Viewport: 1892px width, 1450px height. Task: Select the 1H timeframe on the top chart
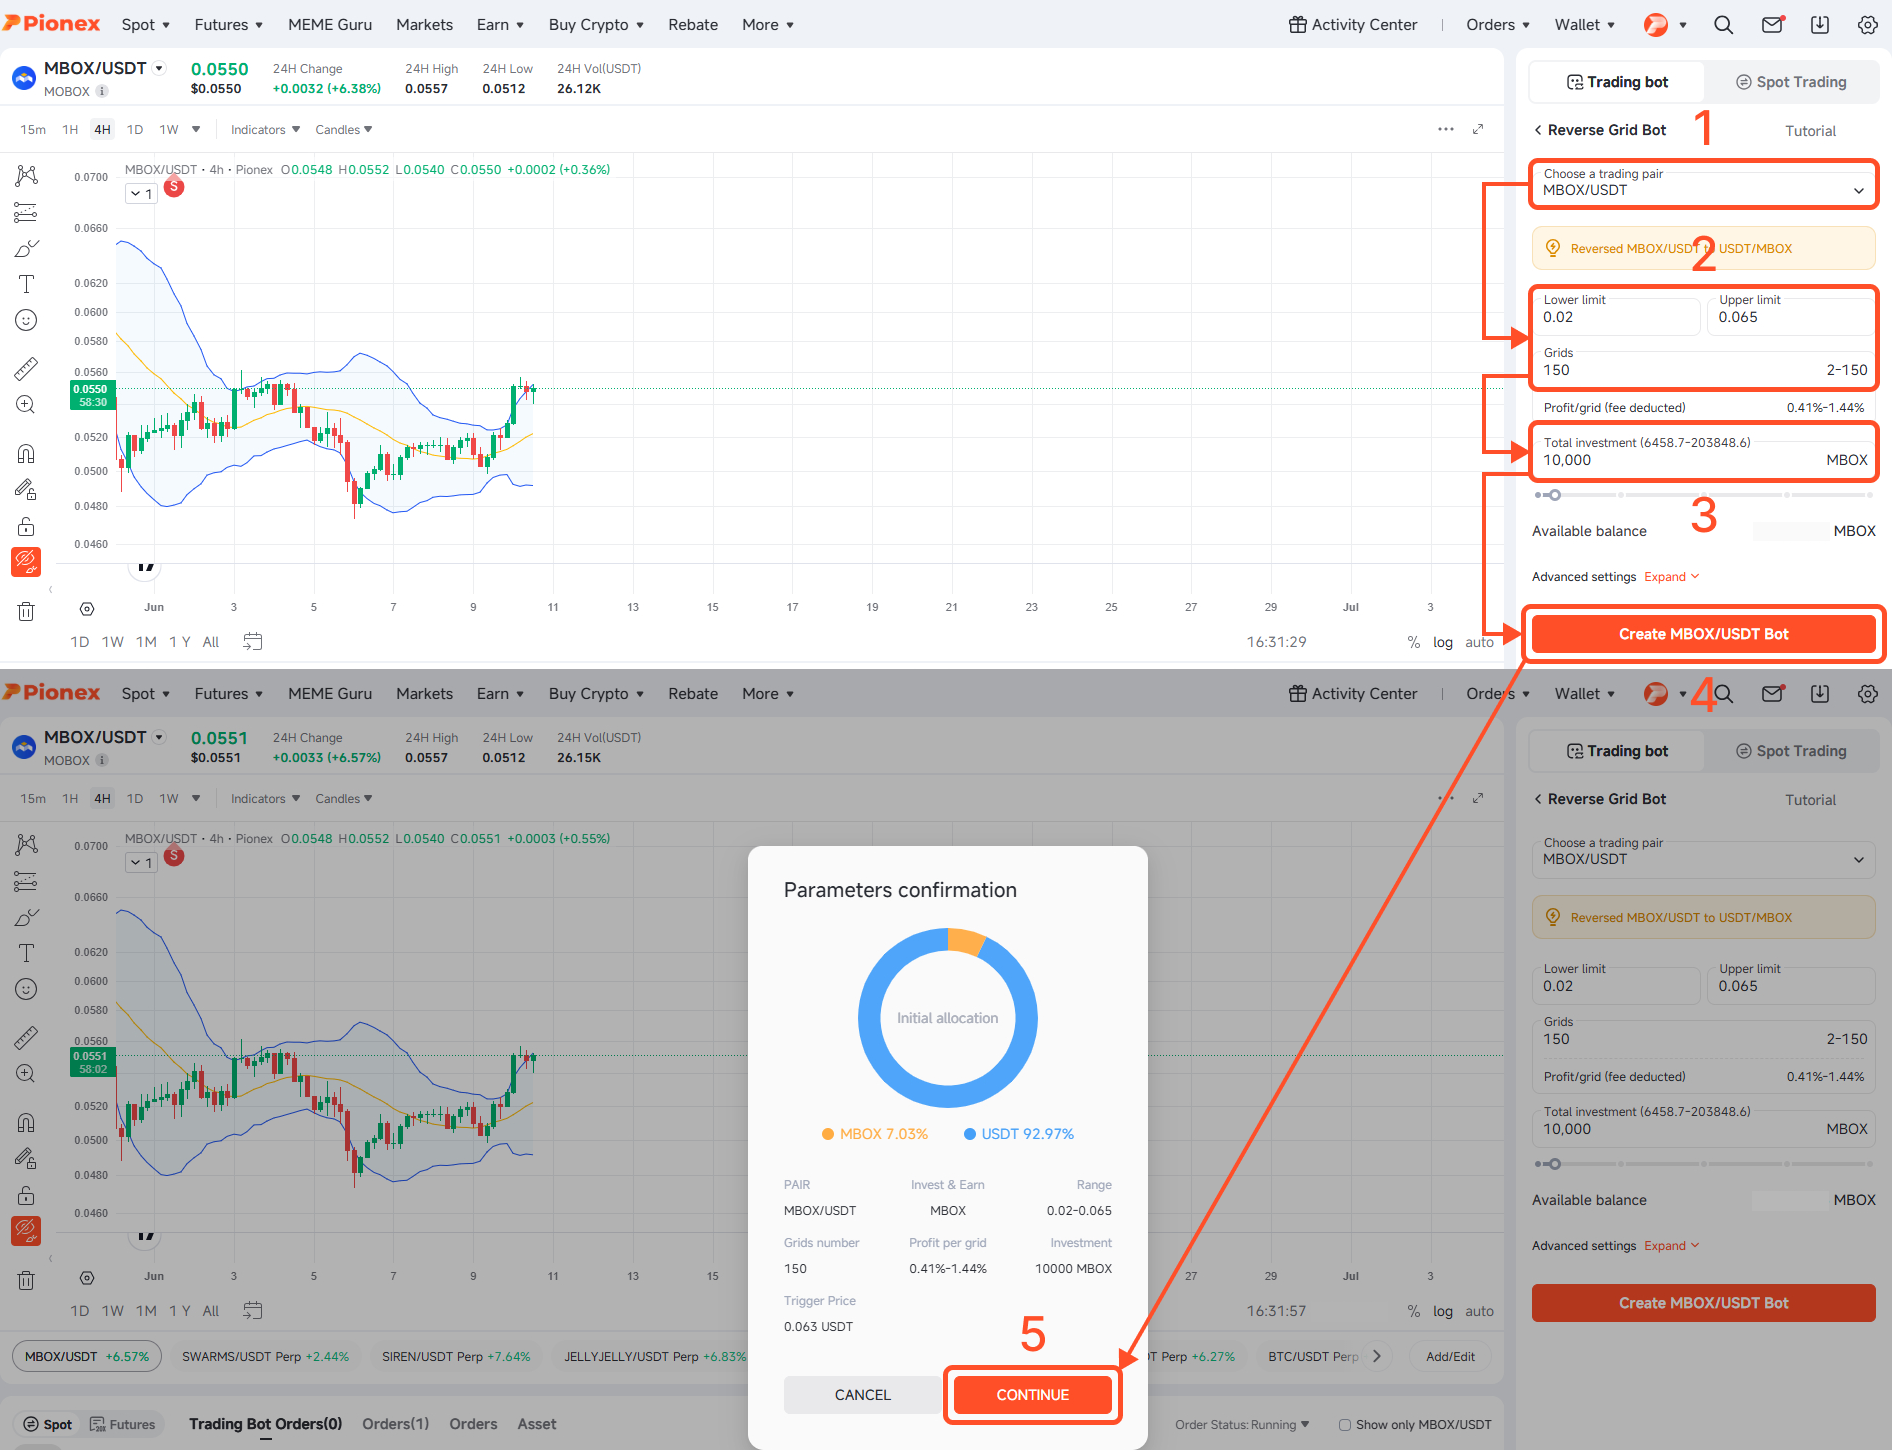click(x=70, y=130)
